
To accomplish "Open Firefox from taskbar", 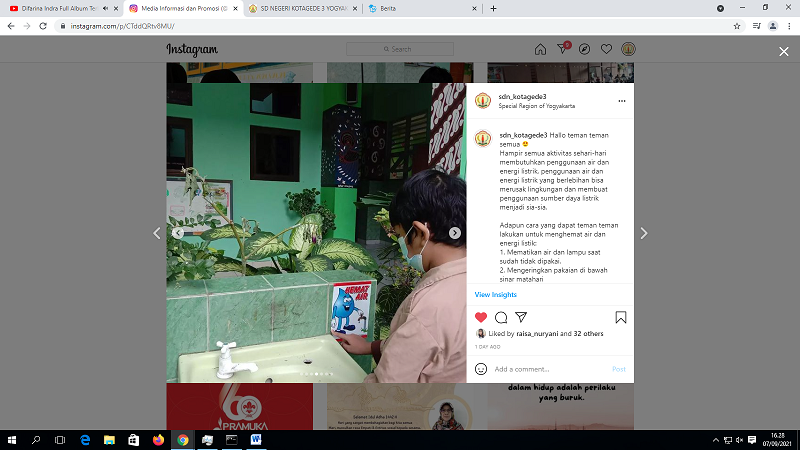I will [158, 440].
